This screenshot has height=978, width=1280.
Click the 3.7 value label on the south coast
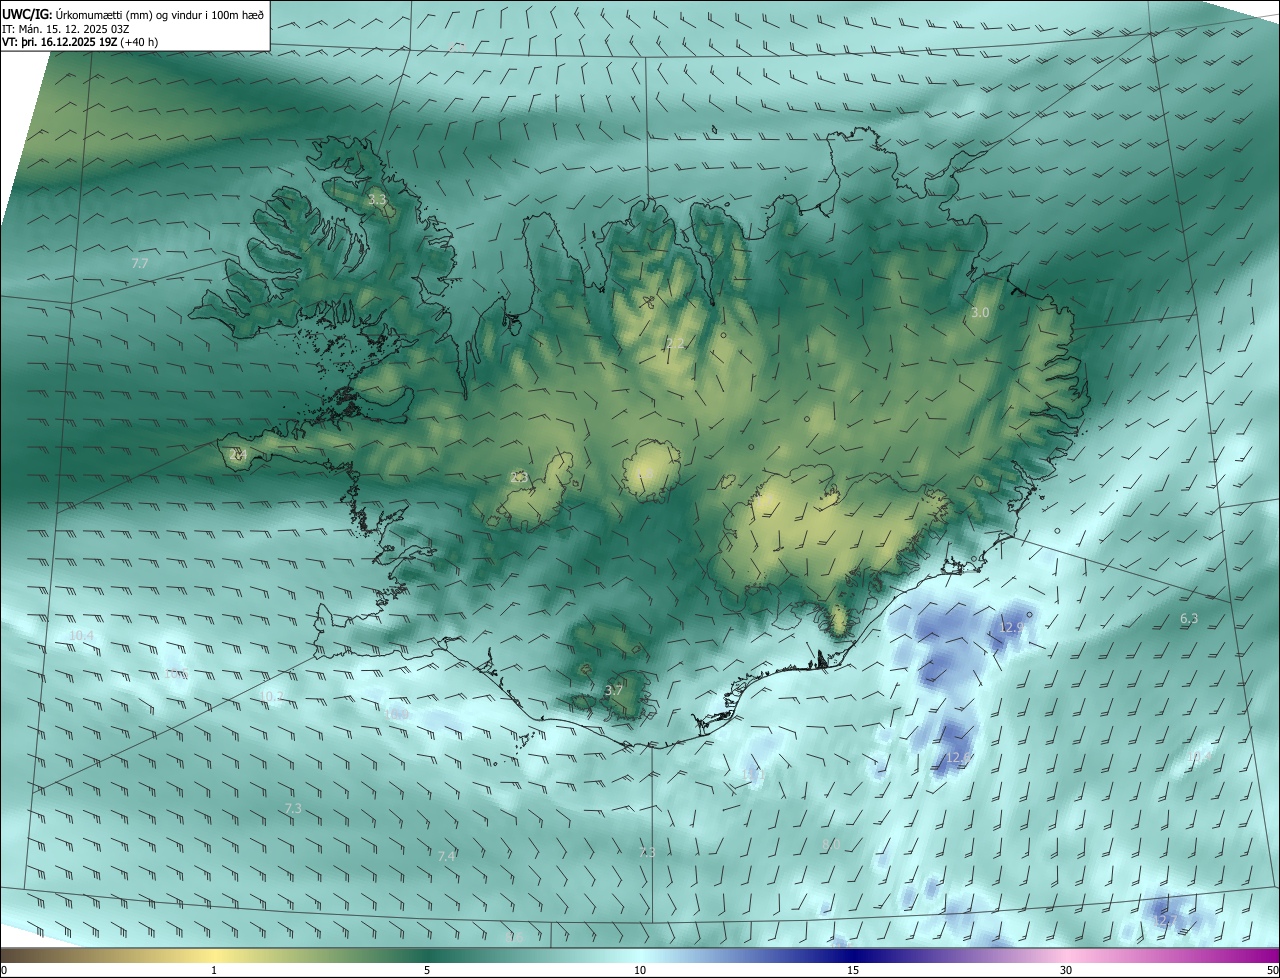[x=614, y=690]
